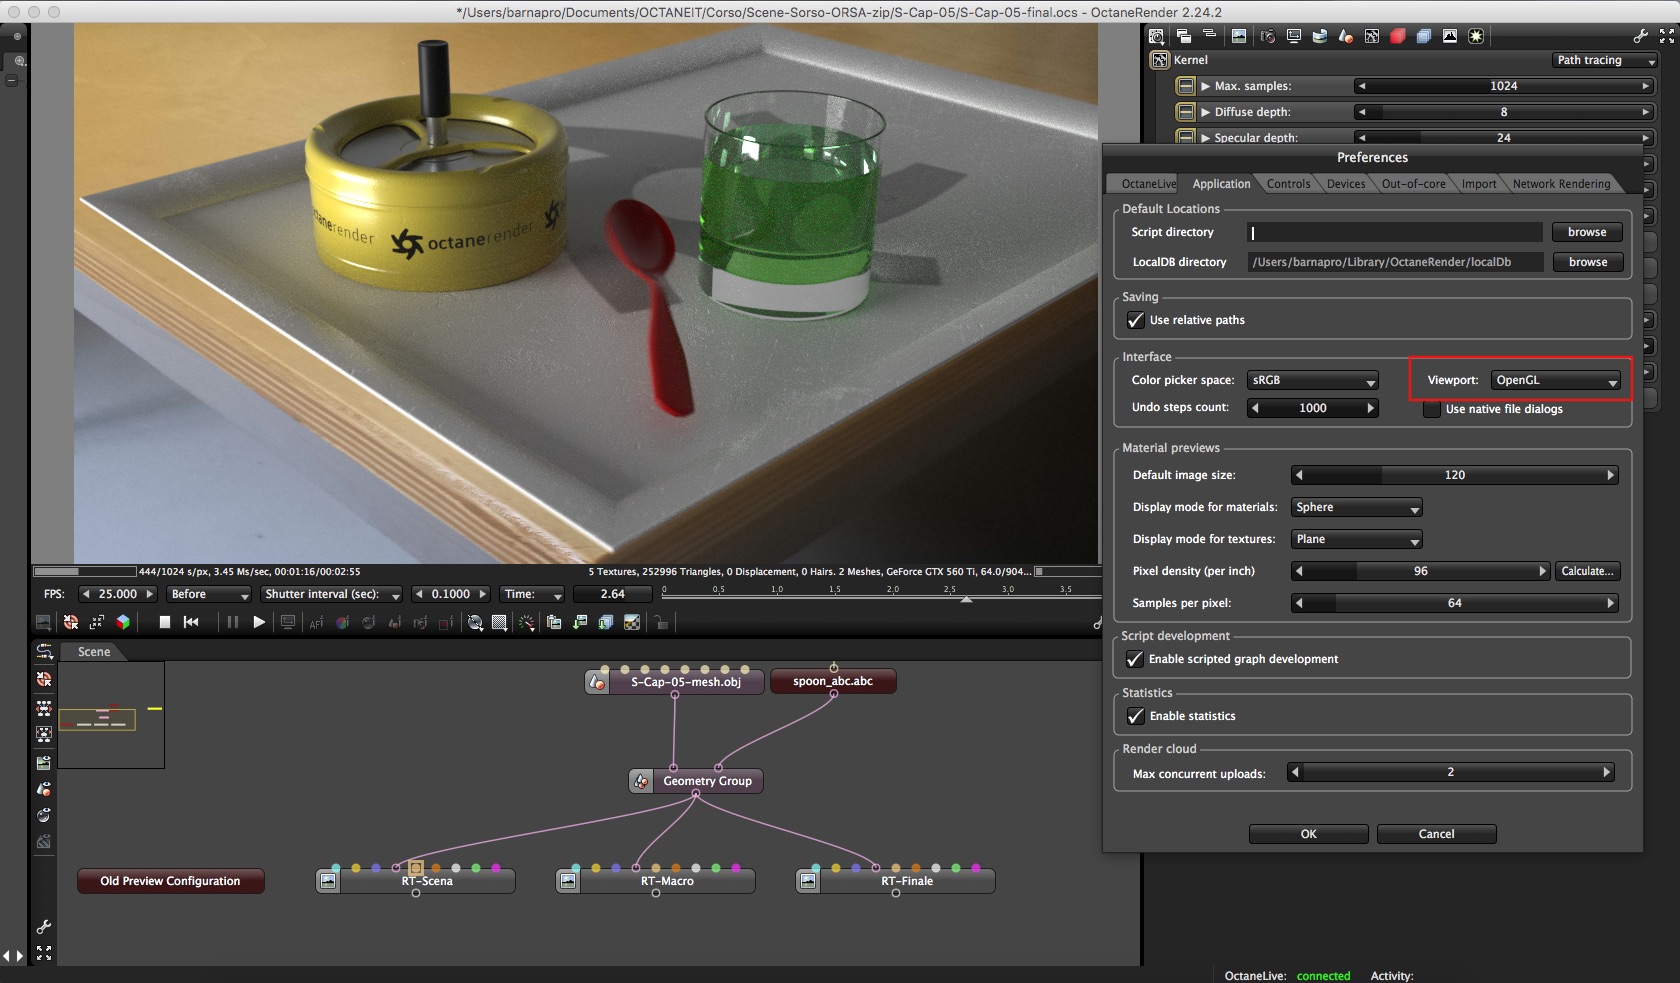Open the Network Rendering tab
The image size is (1680, 983).
point(1561,184)
